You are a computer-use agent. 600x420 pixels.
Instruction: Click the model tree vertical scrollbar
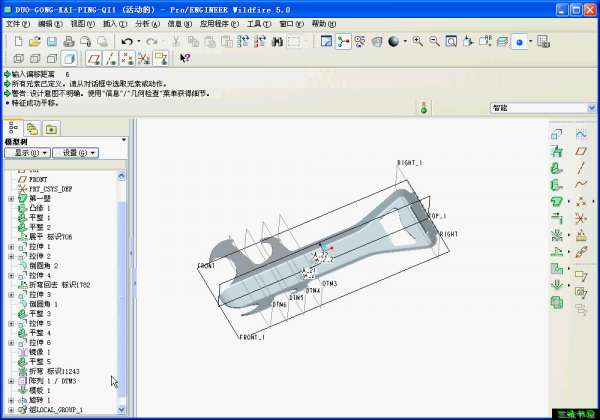point(123,290)
